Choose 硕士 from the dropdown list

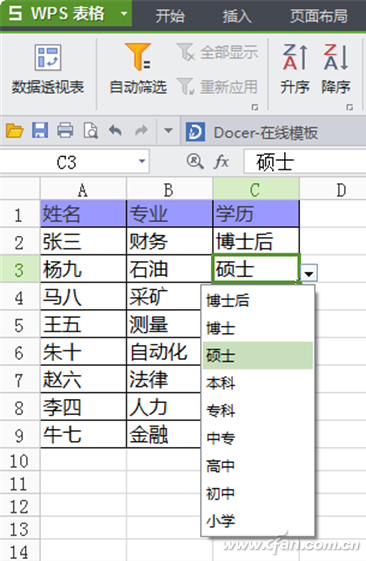pyautogui.click(x=258, y=355)
